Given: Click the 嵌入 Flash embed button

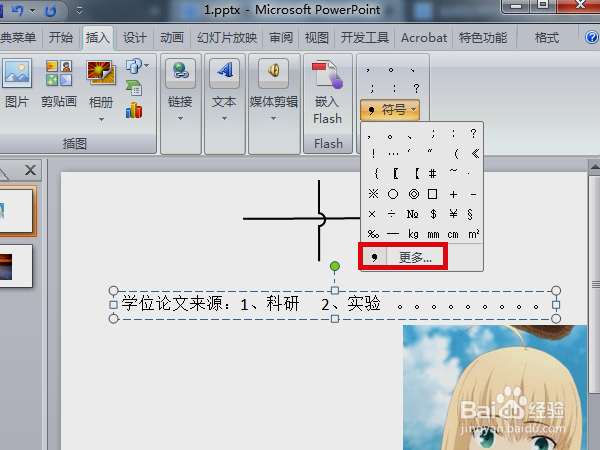Looking at the screenshot, I should [x=328, y=92].
